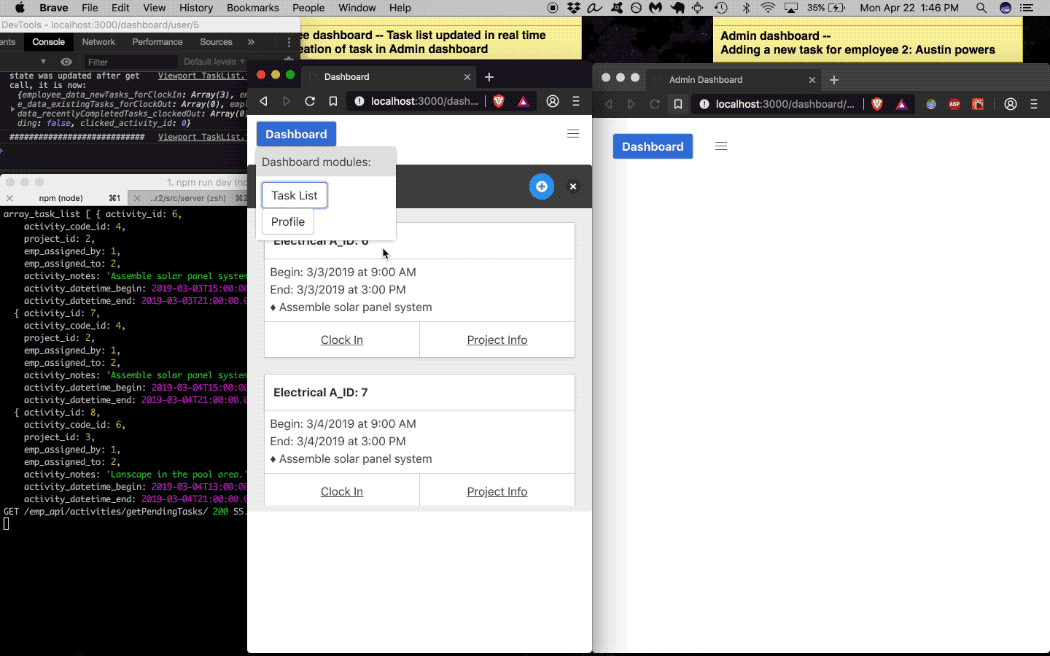The width and height of the screenshot is (1050, 656).
Task: Click the browser profile icon
Action: pyautogui.click(x=552, y=103)
